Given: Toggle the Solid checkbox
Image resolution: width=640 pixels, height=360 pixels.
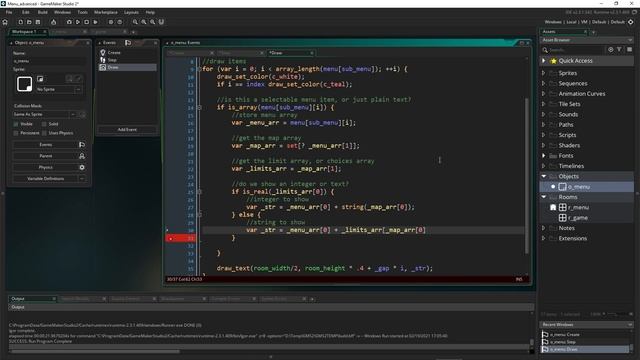Looking at the screenshot, I should (x=44, y=124).
